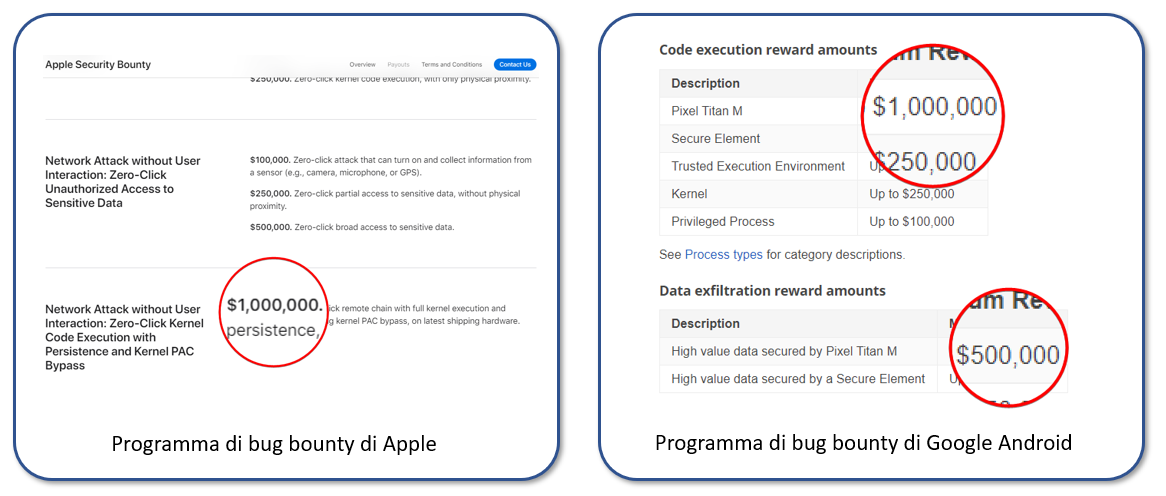Follow the Process types link
This screenshot has height=496, width=1166.
tap(723, 255)
